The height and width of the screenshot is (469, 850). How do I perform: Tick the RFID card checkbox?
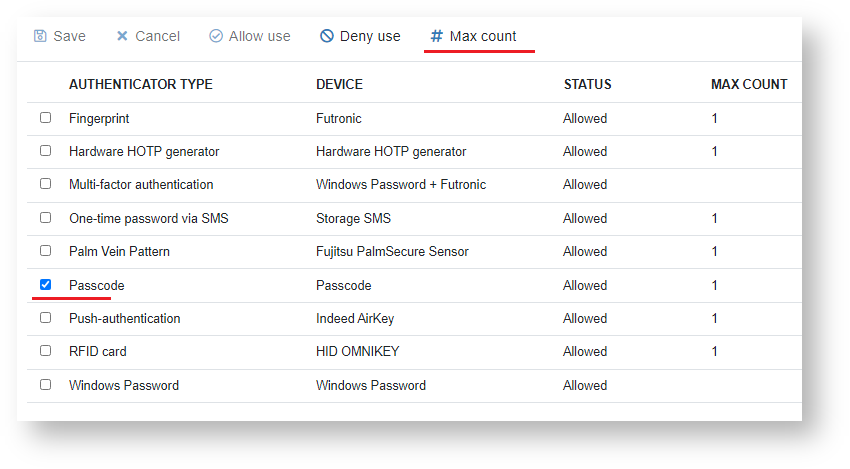[45, 351]
